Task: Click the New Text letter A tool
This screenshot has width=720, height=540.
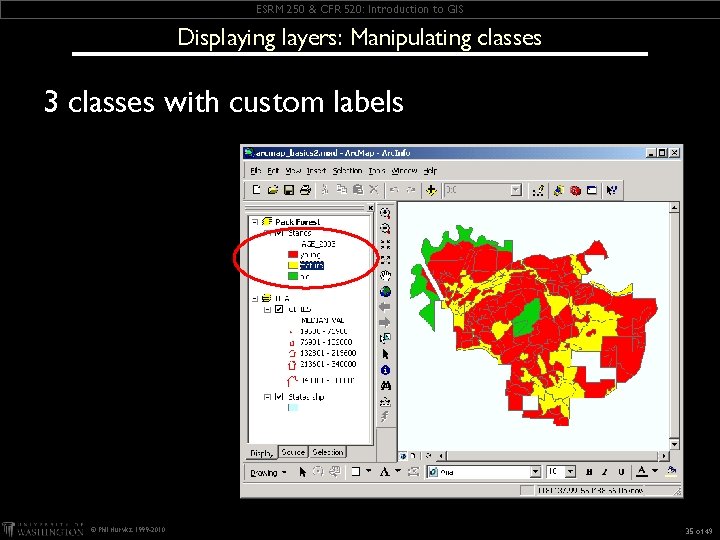Action: coord(385,472)
